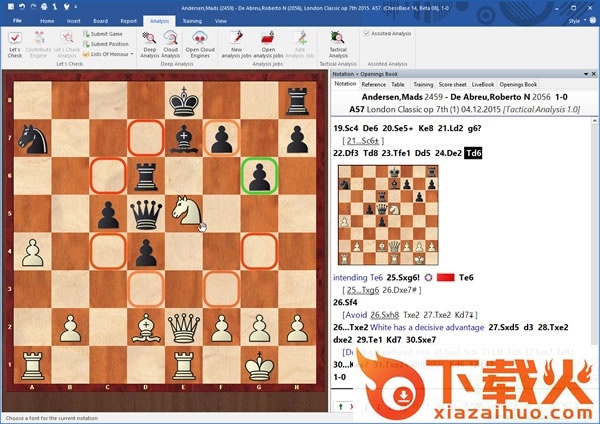Jump to move 30.Sxe7 in notation
Screen dimensions: 600x424
click(x=421, y=340)
